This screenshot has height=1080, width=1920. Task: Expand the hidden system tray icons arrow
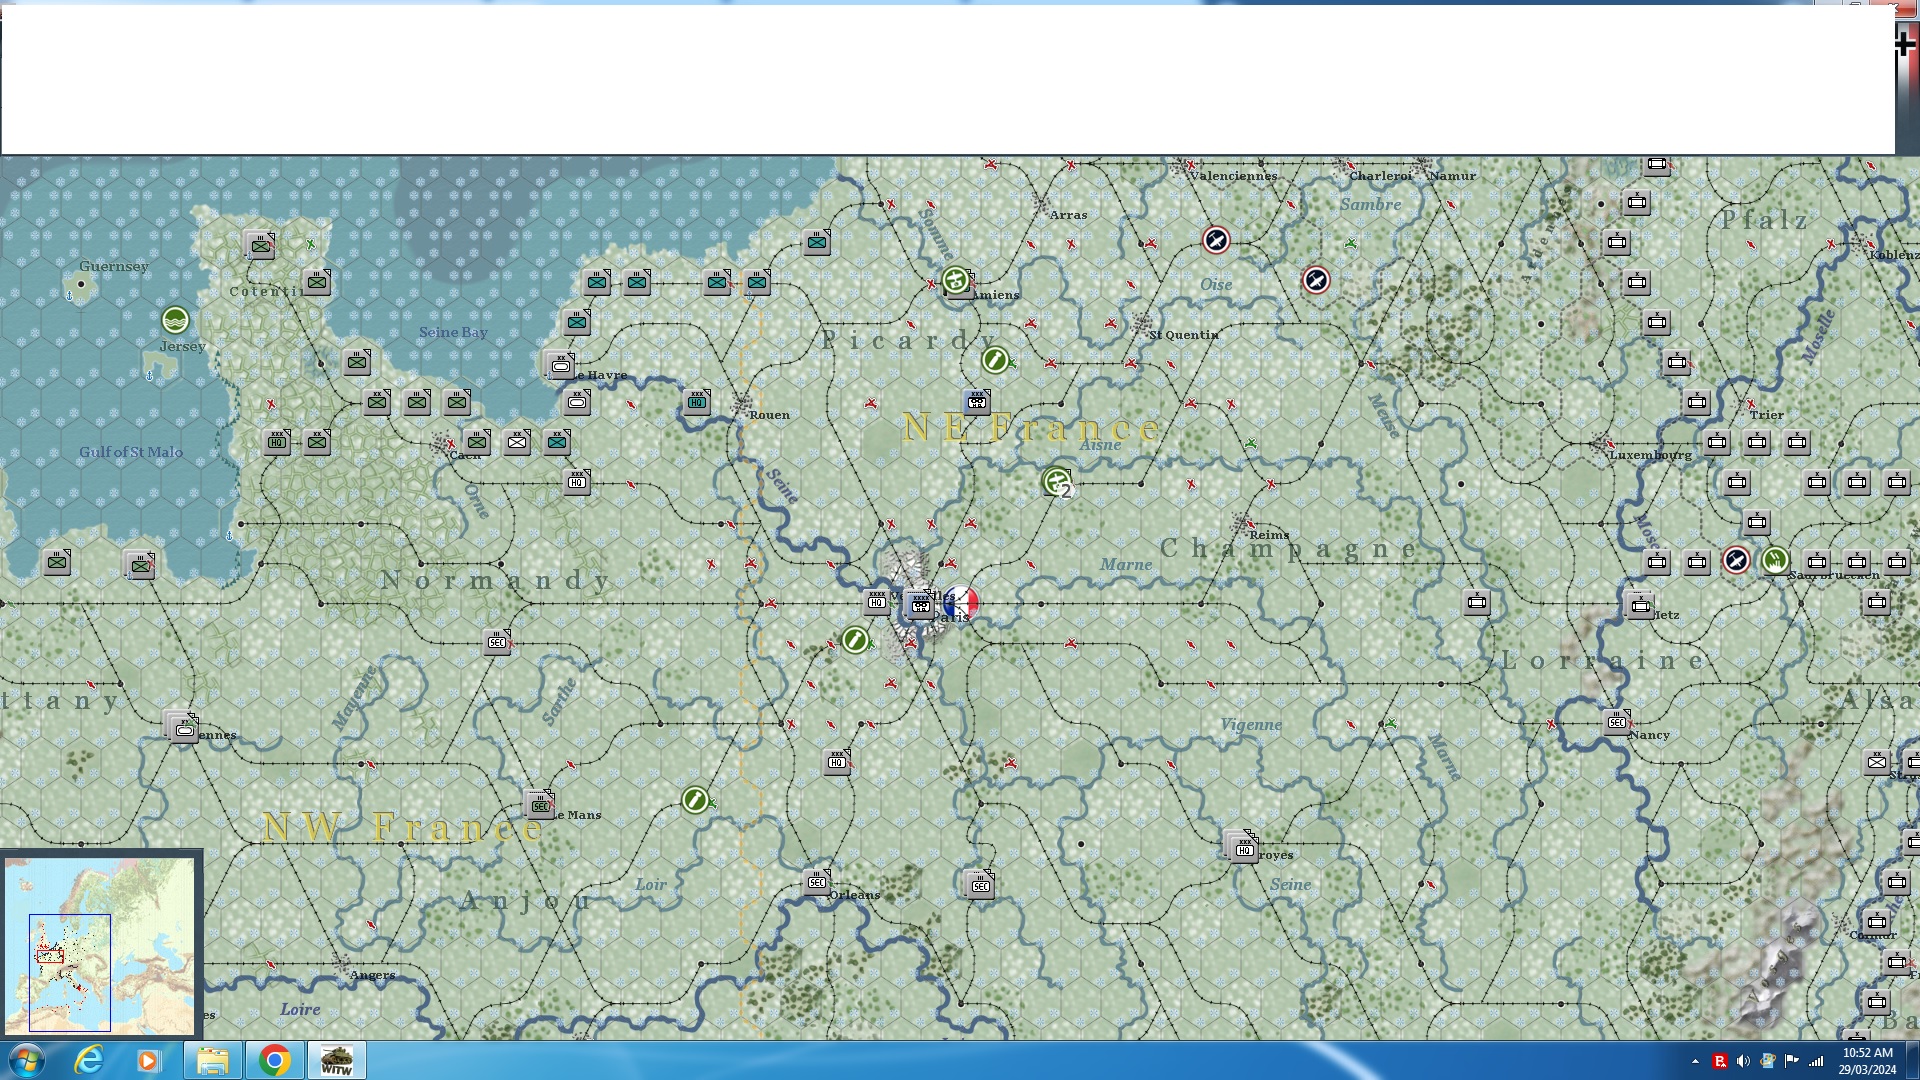click(1695, 1061)
